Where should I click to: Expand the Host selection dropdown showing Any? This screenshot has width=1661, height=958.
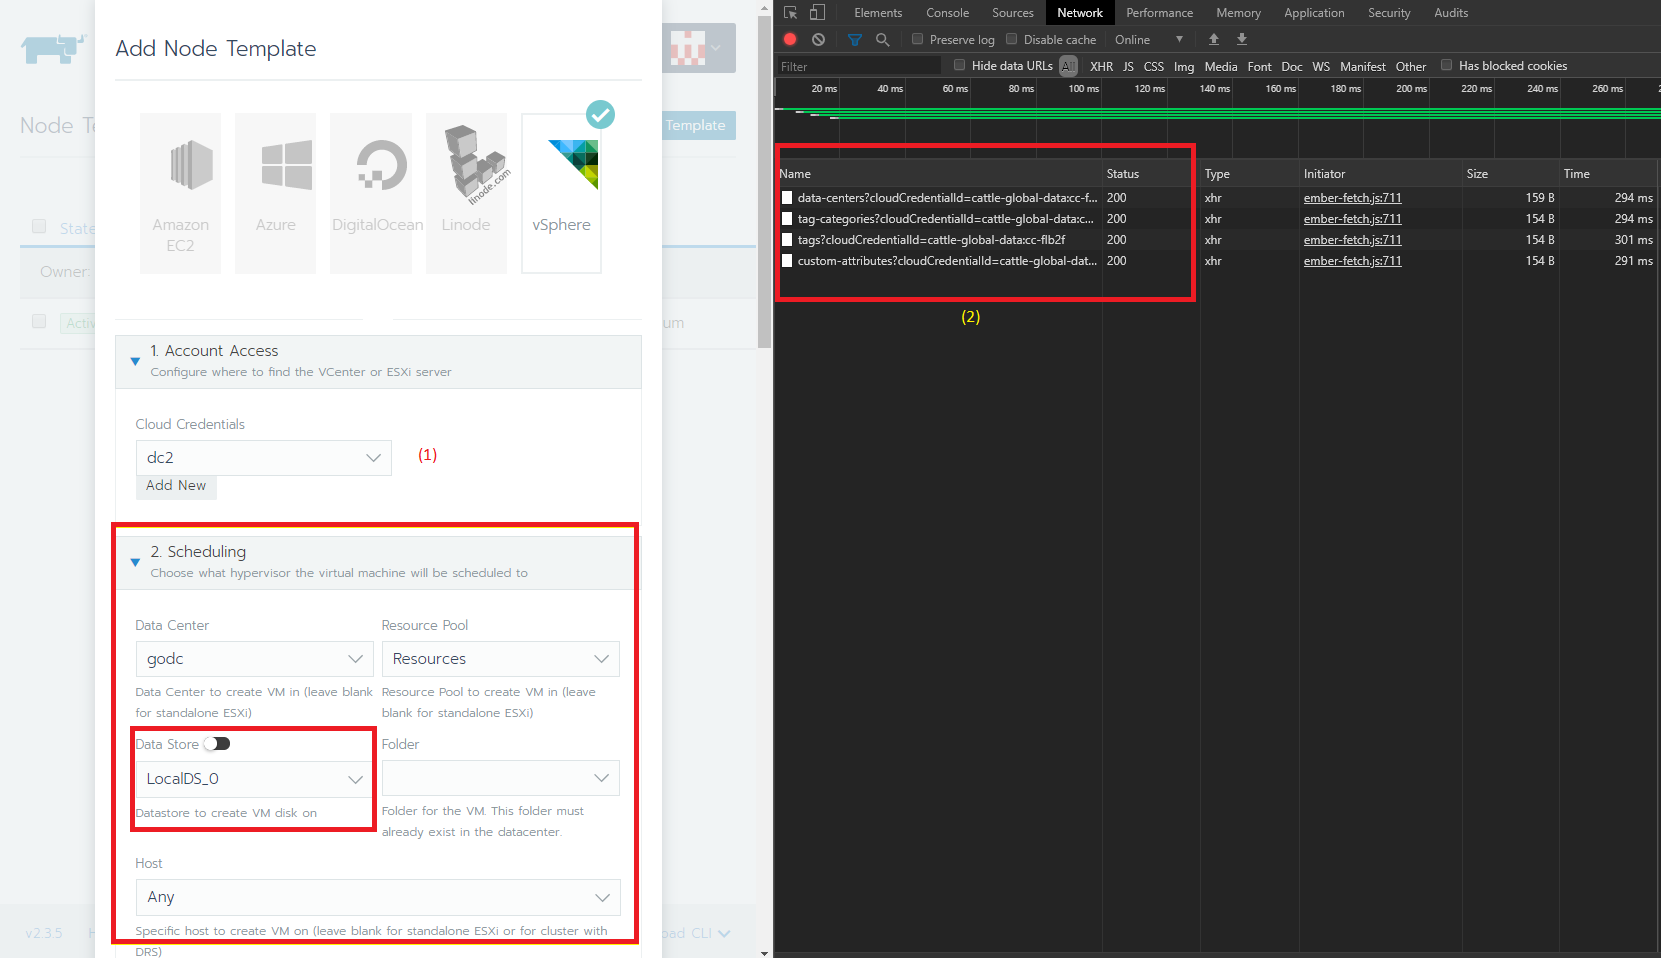(x=377, y=897)
